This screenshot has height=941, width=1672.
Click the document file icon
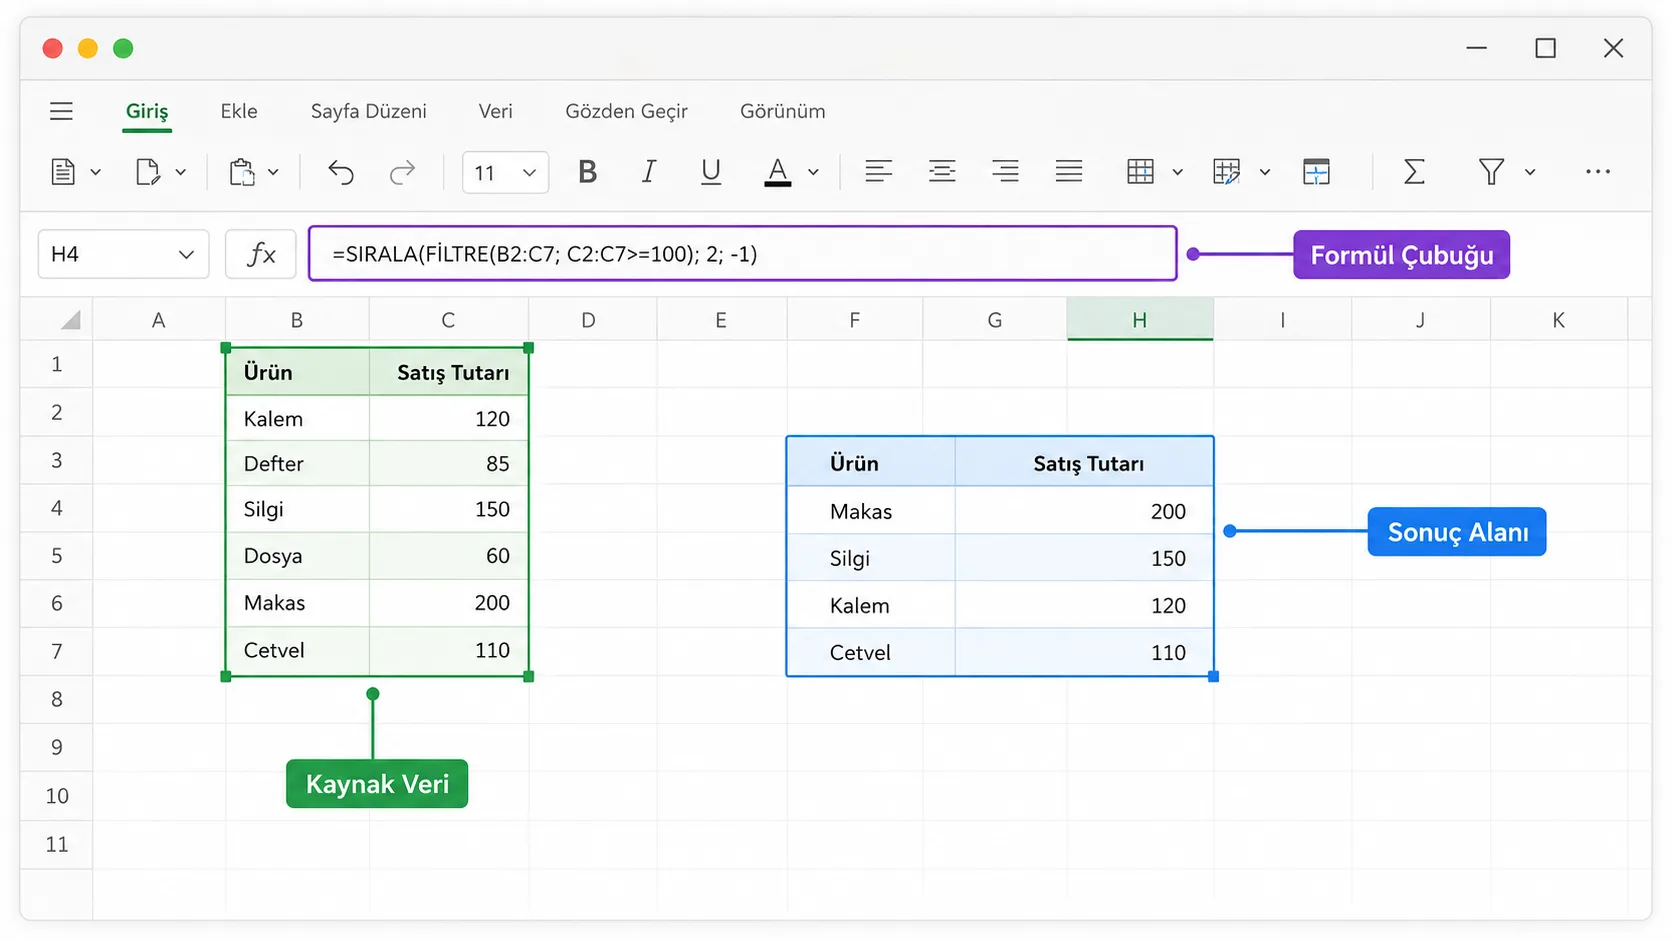pyautogui.click(x=63, y=172)
